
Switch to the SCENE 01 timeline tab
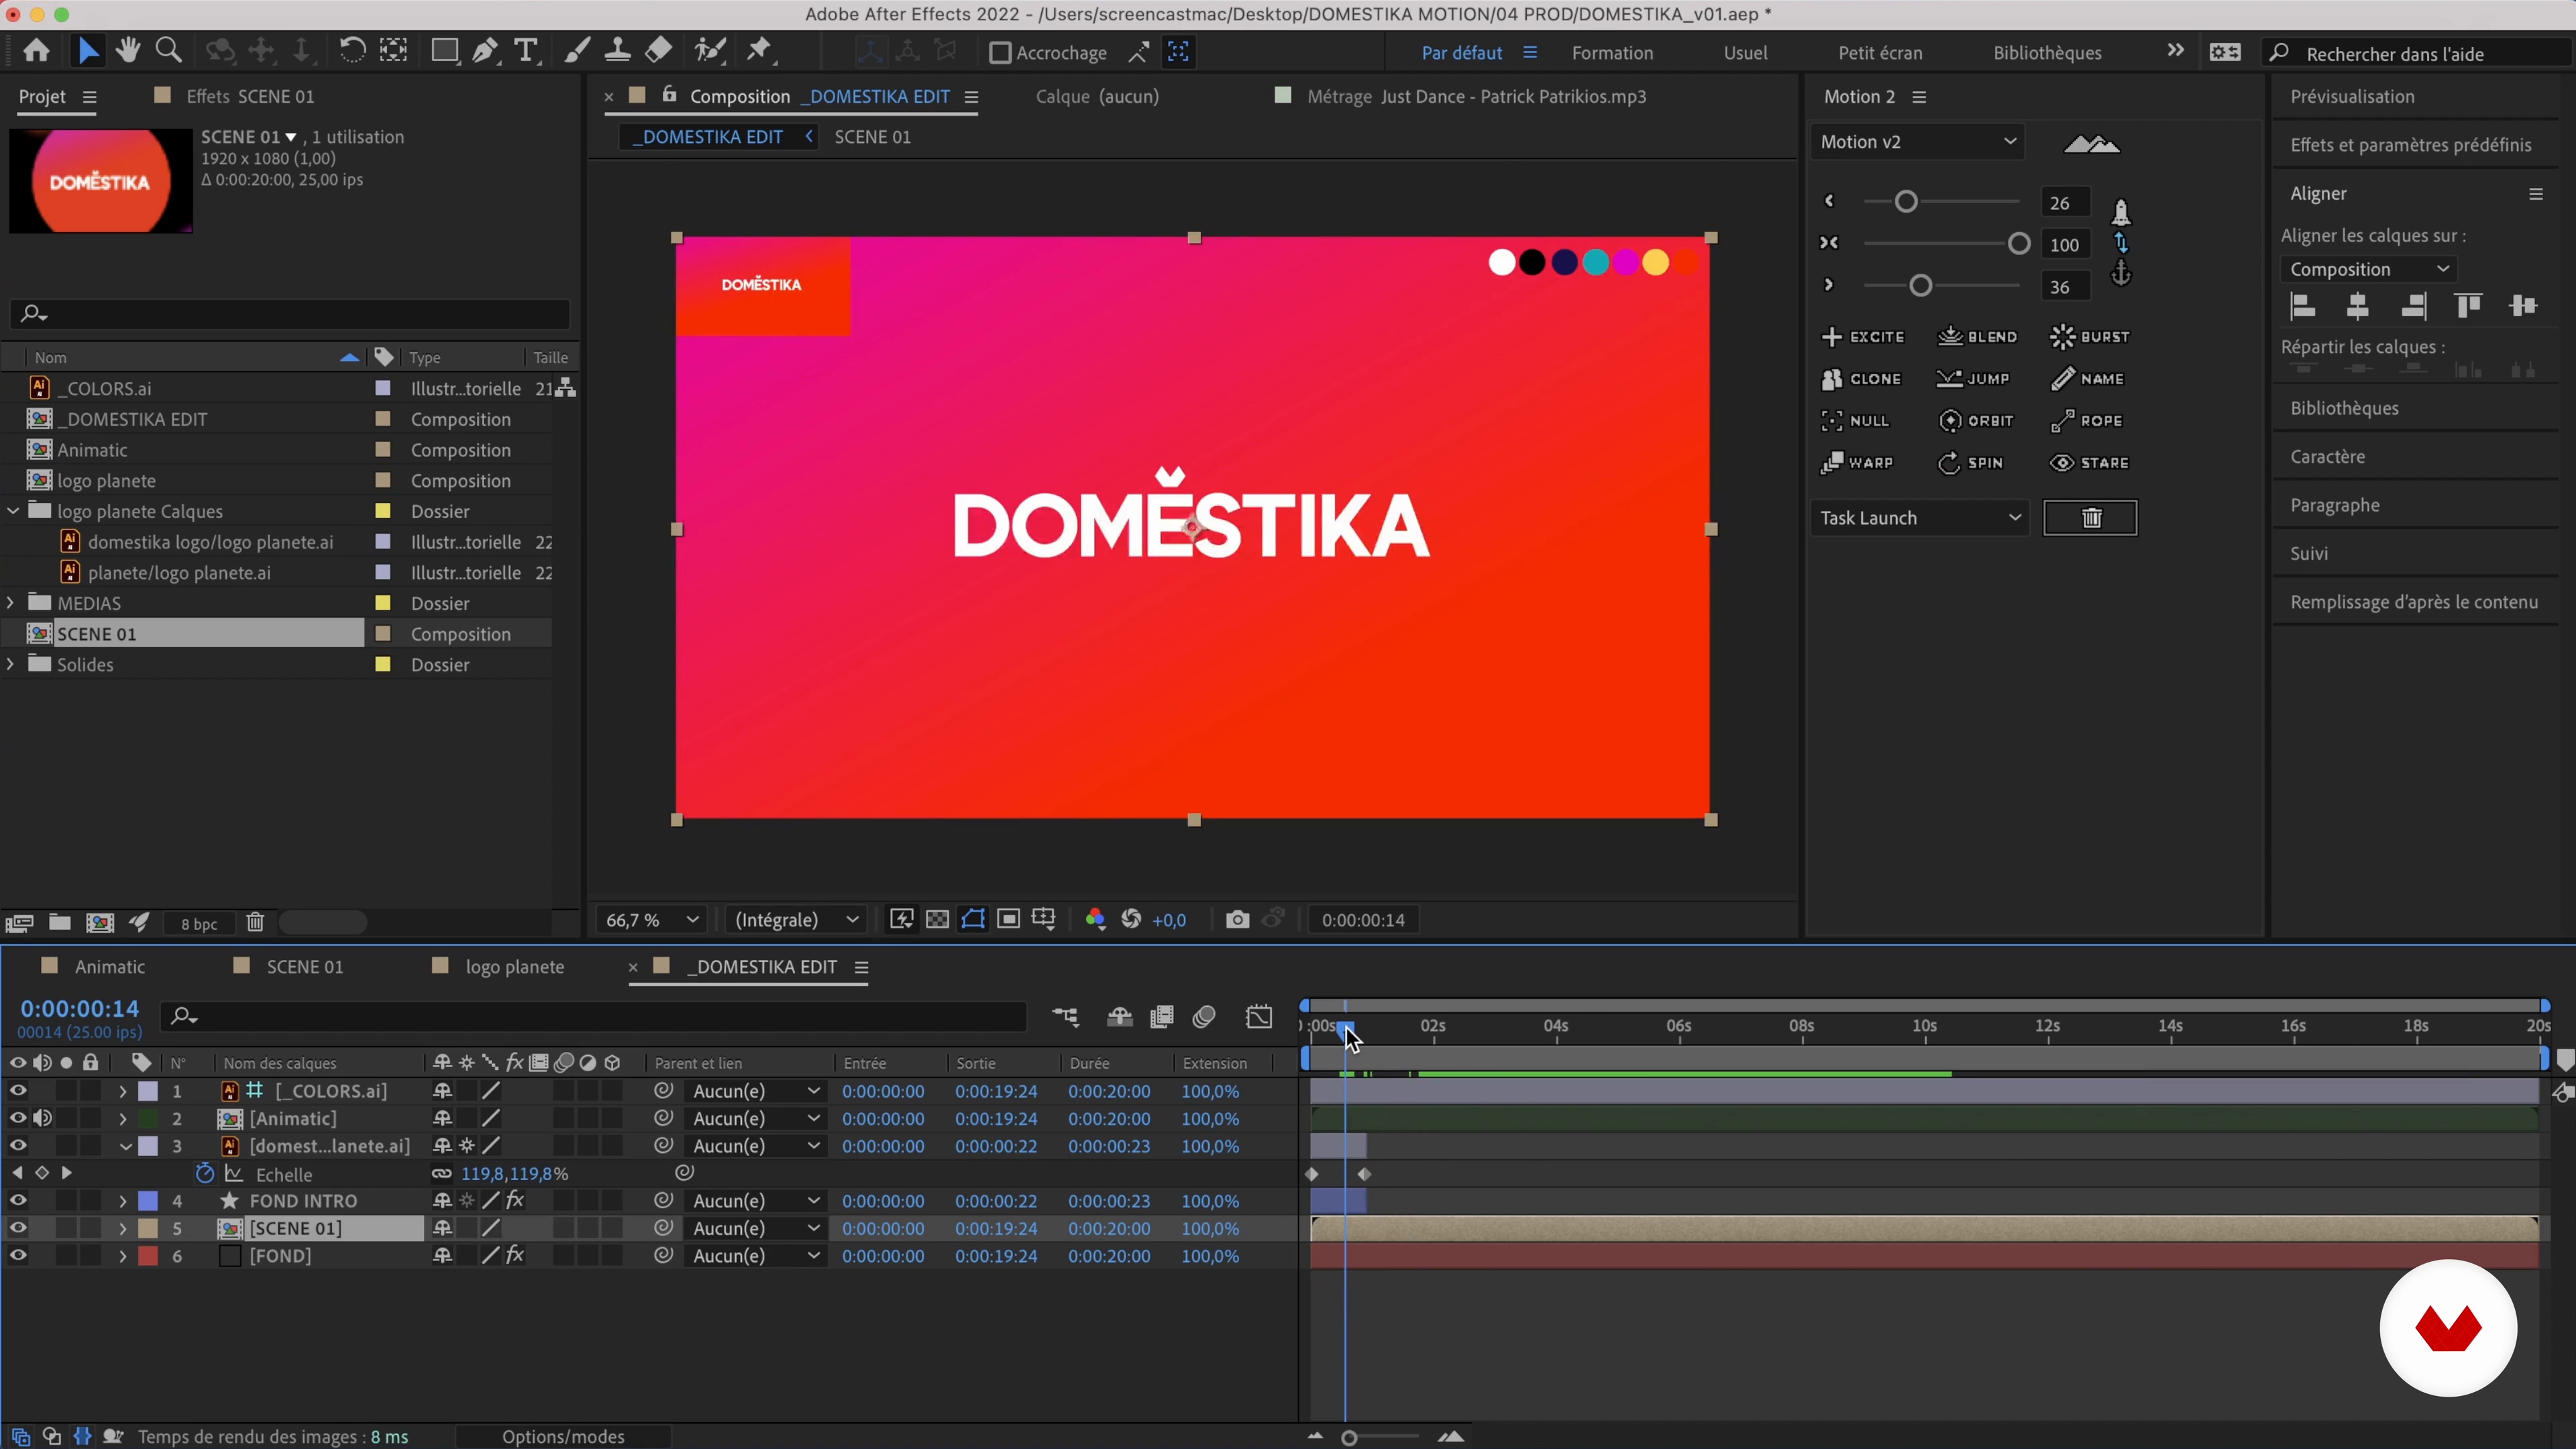click(x=304, y=967)
